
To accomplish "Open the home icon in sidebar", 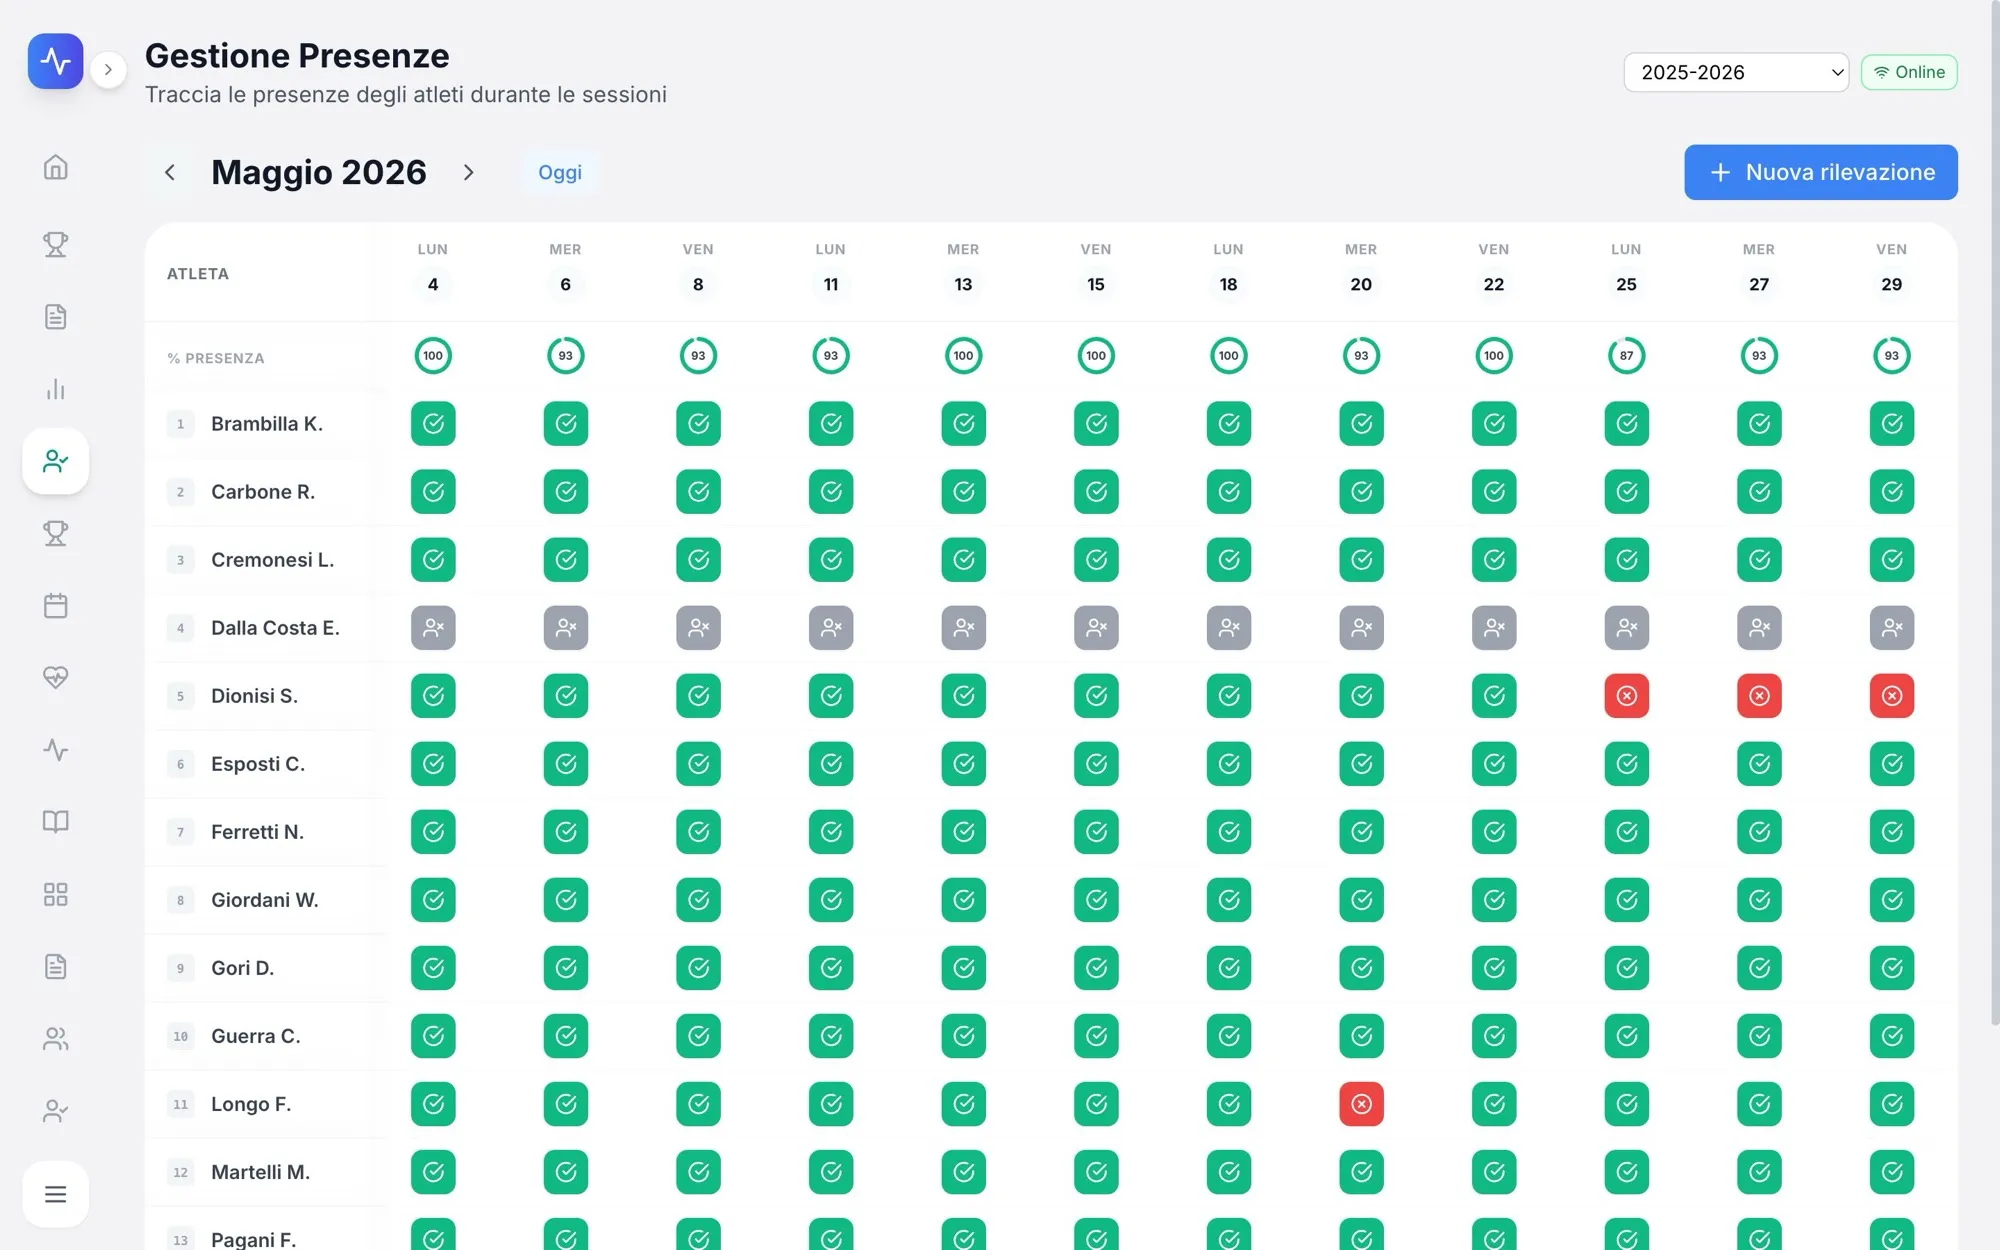I will click(x=56, y=167).
